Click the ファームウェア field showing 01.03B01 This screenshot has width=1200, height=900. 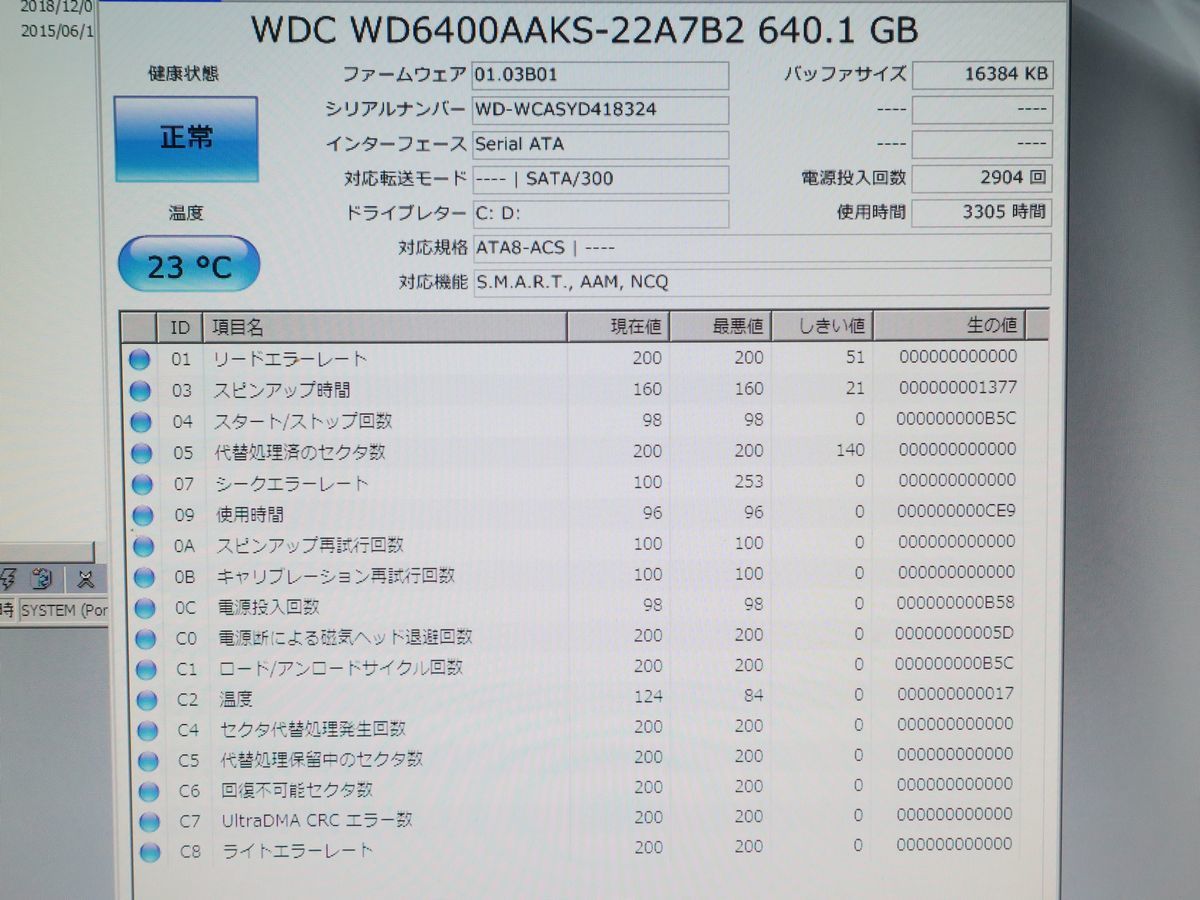[600, 76]
